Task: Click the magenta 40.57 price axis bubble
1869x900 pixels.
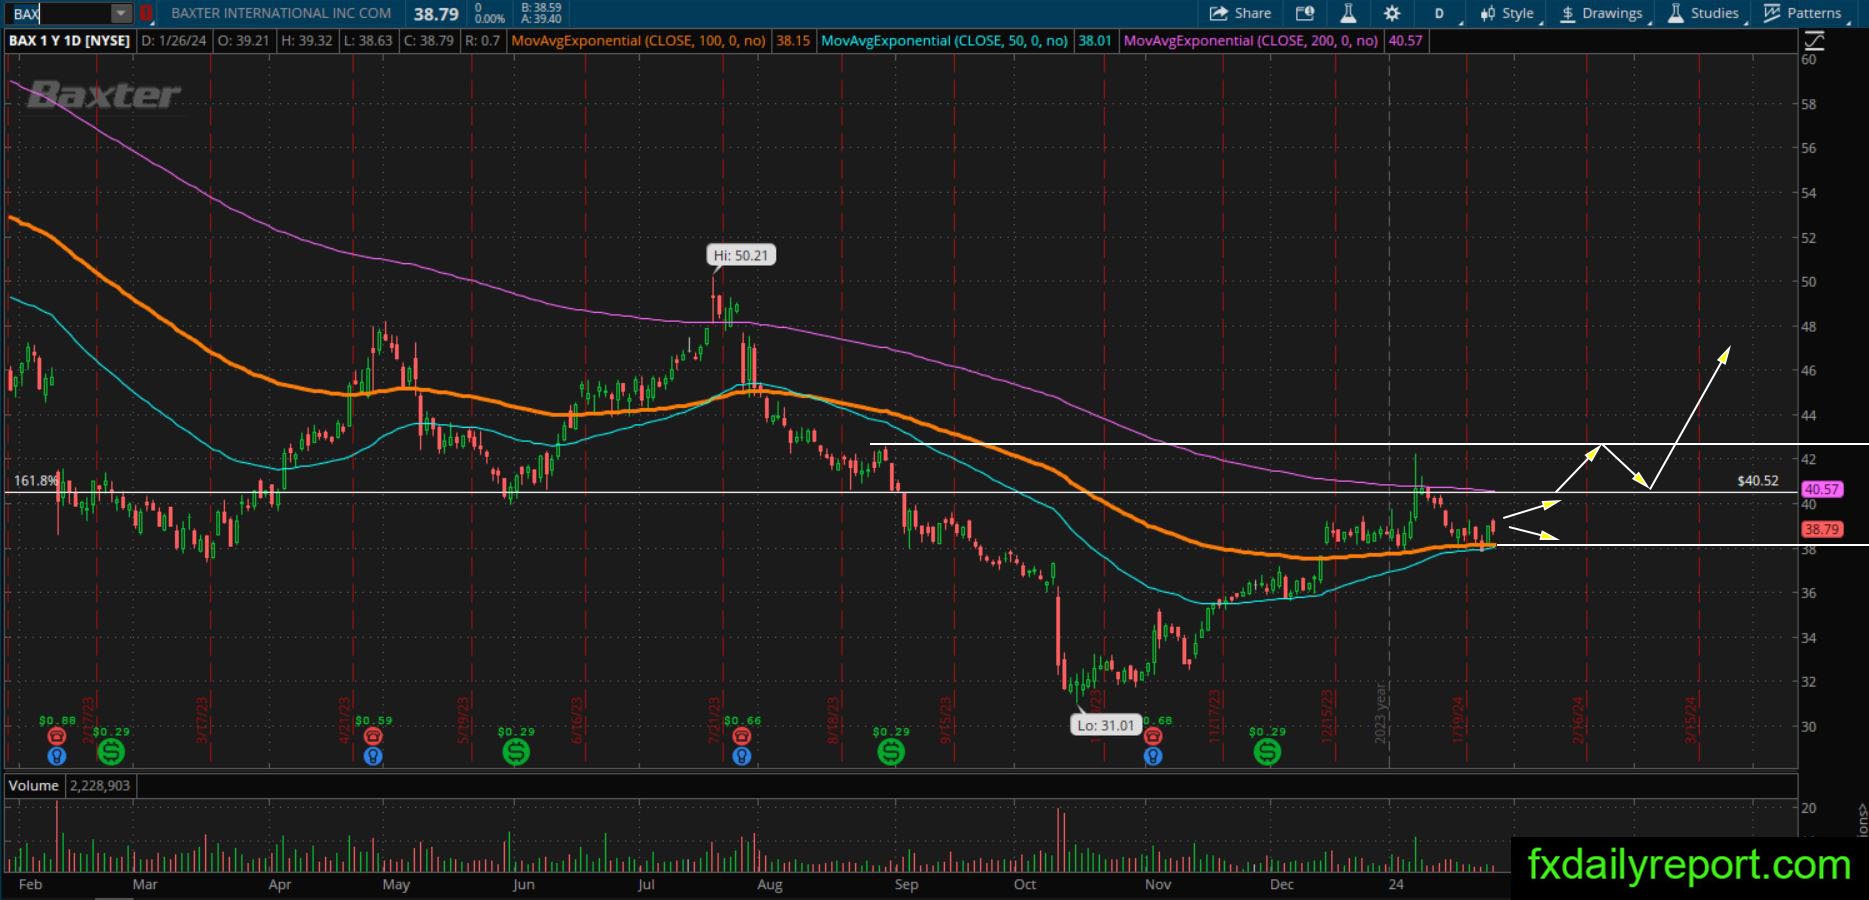Action: coord(1822,489)
